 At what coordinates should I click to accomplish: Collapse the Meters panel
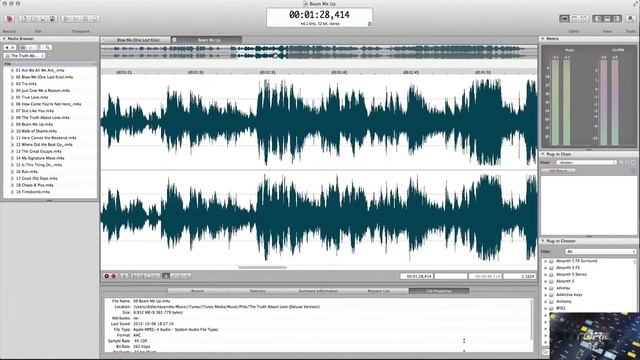tap(543, 39)
